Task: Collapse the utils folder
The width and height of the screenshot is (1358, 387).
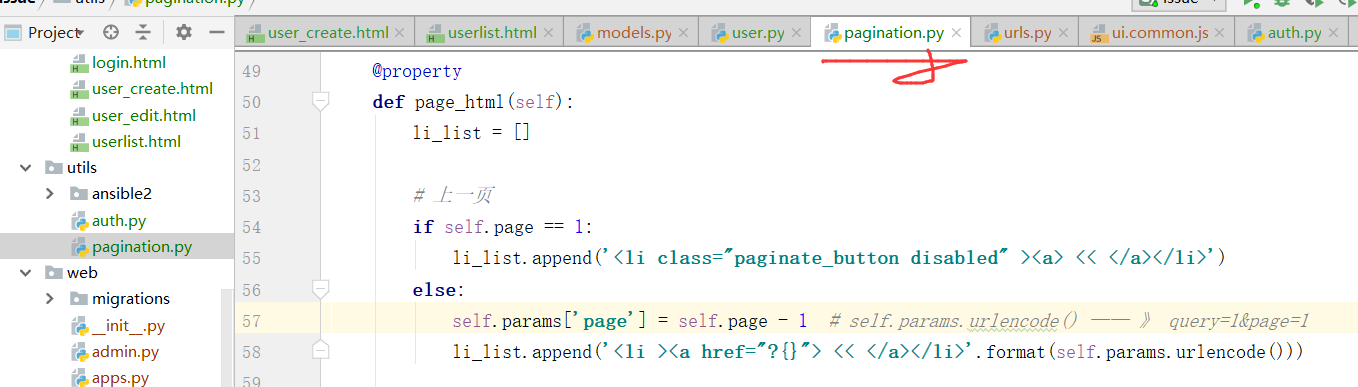Action: point(26,167)
